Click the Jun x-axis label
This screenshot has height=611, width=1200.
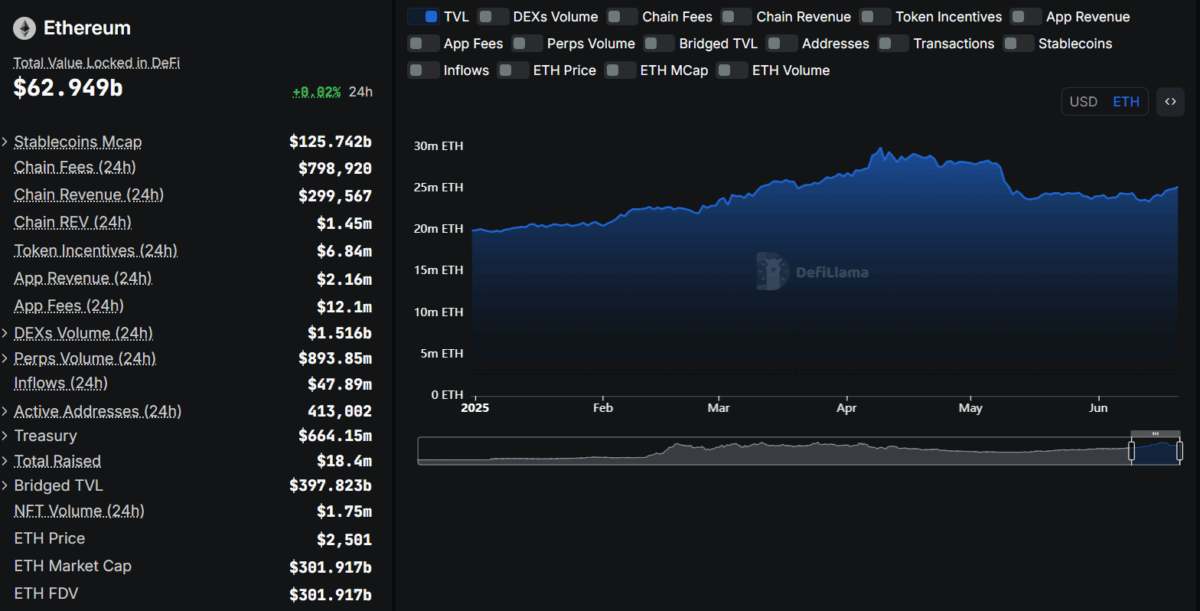coord(1098,408)
